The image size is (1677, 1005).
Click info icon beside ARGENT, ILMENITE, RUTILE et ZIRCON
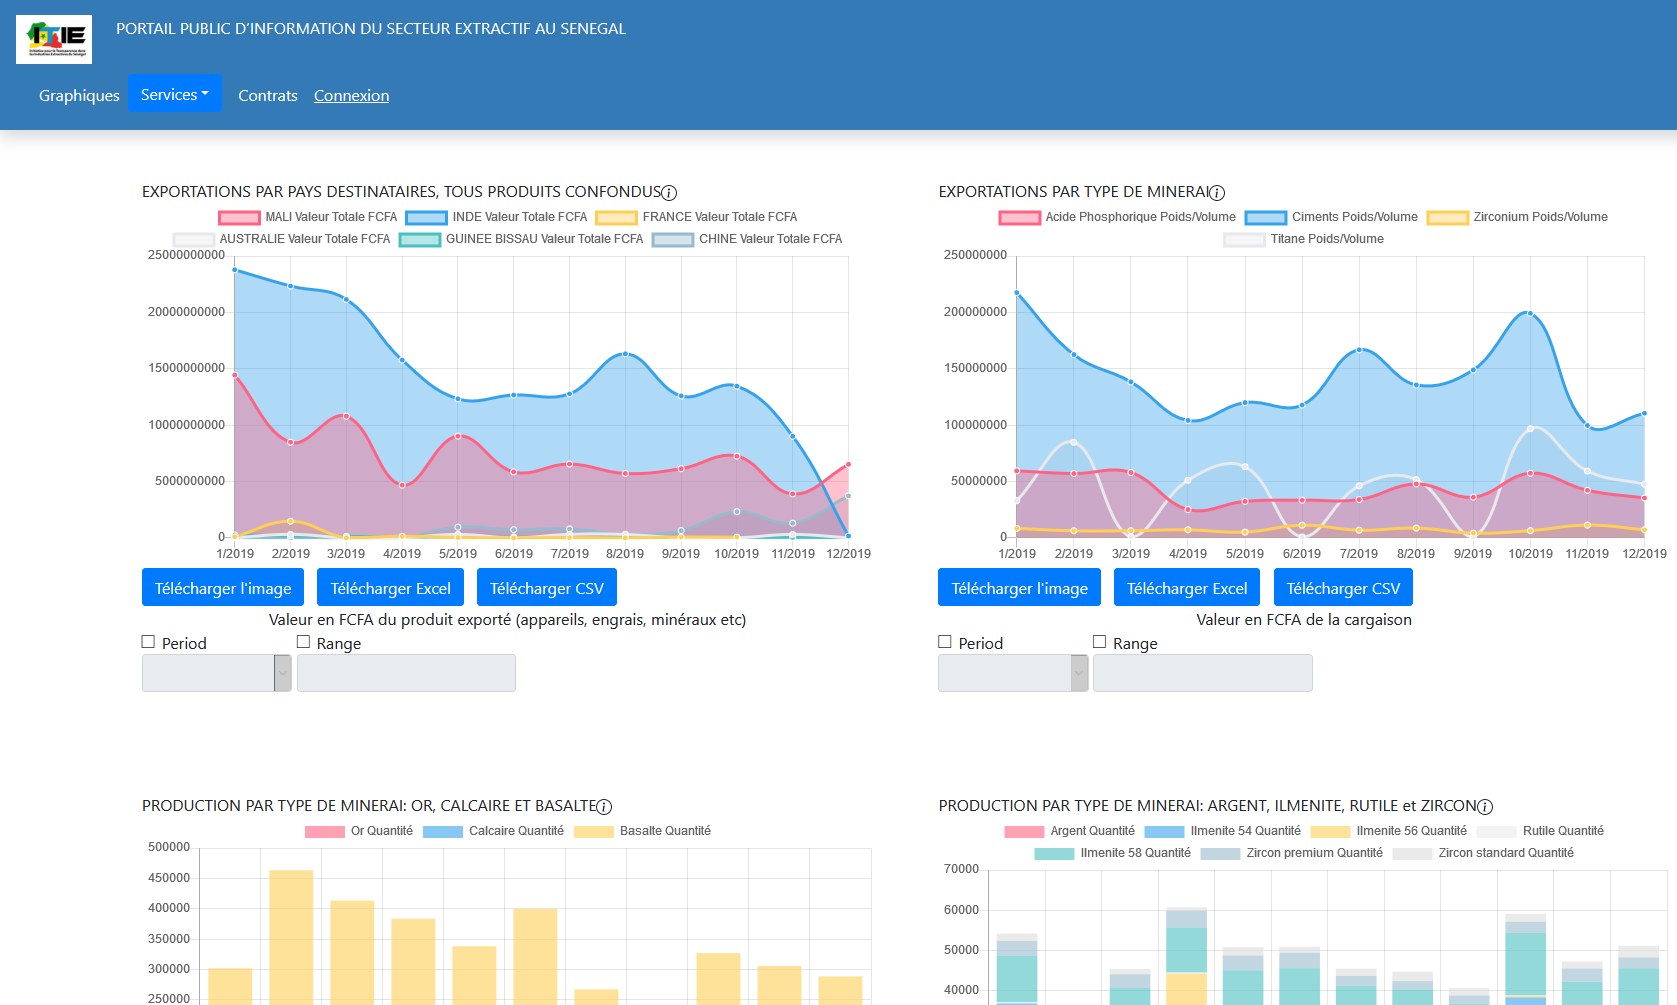pos(1485,807)
